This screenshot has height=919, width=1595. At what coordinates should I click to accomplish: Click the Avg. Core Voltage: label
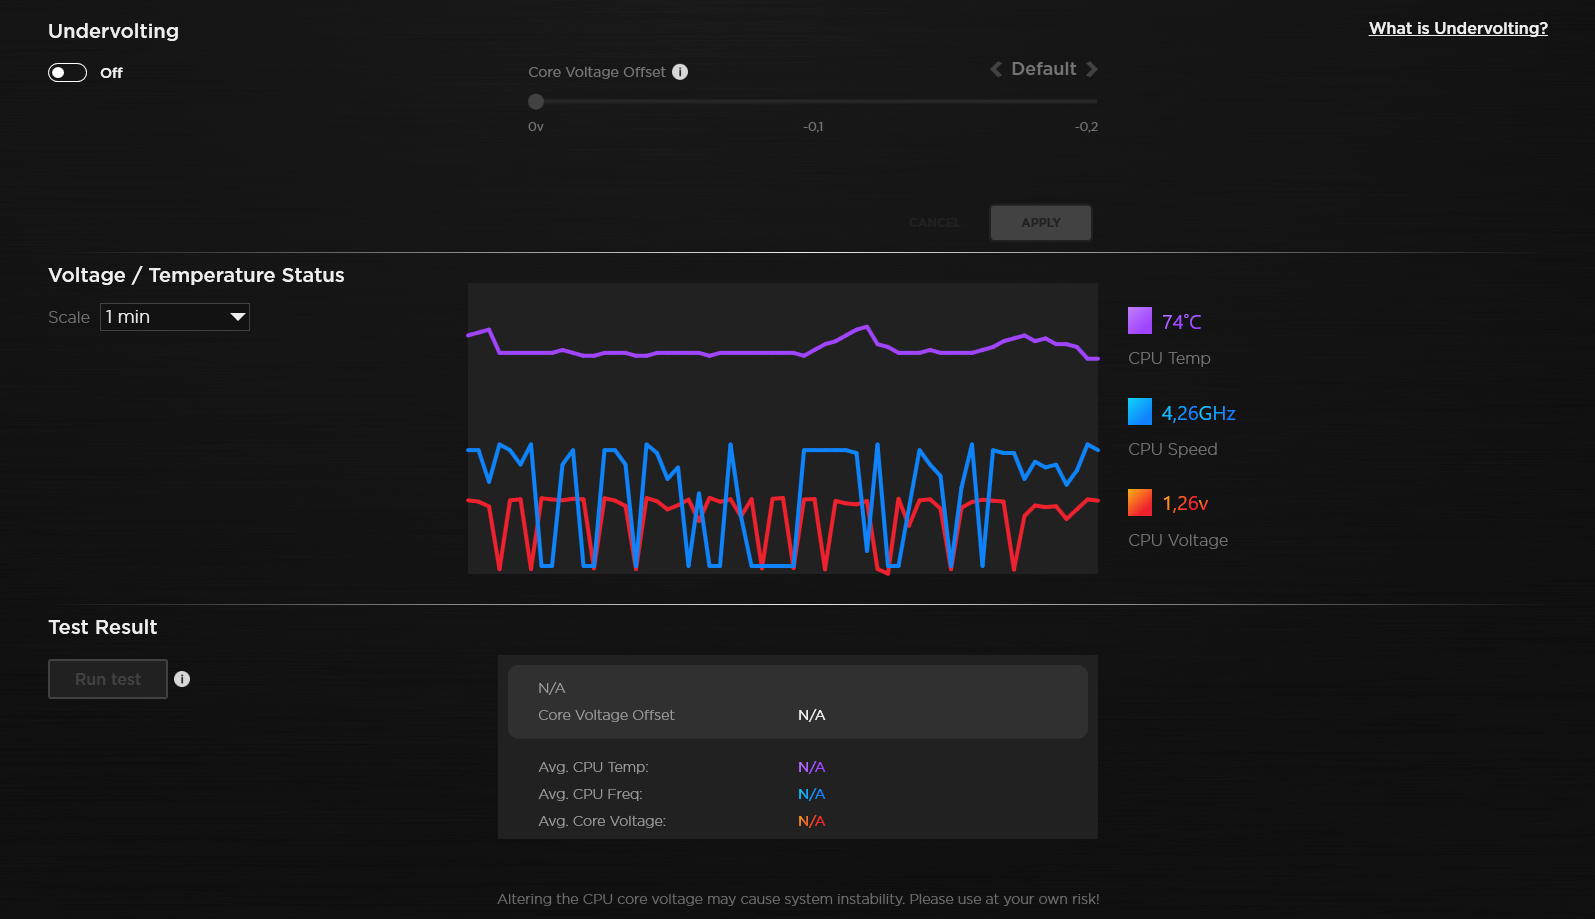tap(602, 821)
